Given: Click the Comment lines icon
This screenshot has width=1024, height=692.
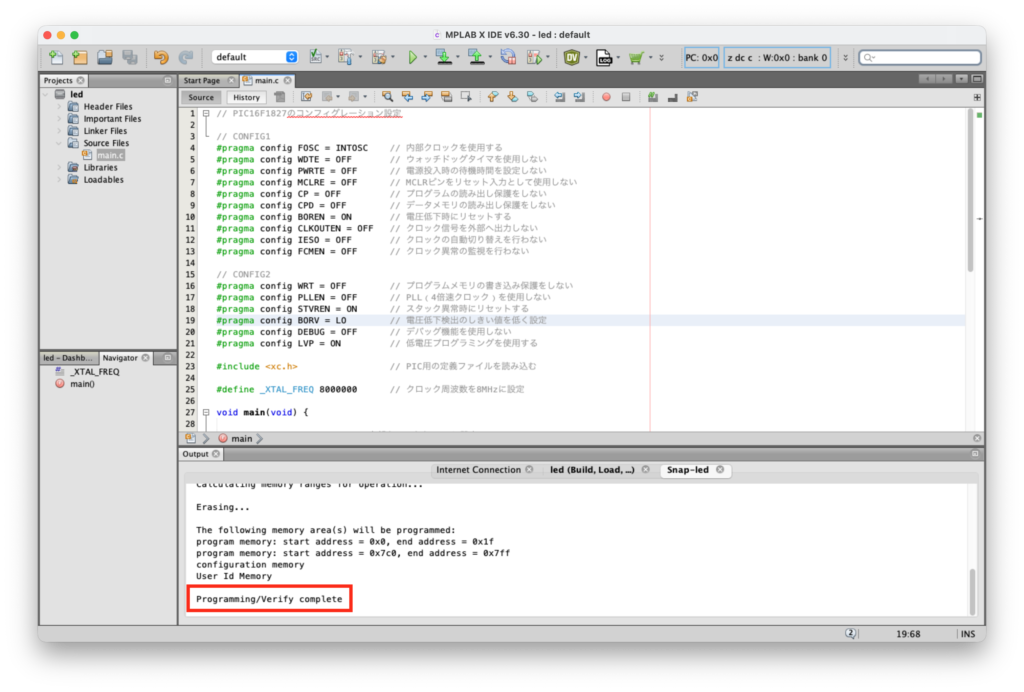Looking at the screenshot, I should 652,97.
